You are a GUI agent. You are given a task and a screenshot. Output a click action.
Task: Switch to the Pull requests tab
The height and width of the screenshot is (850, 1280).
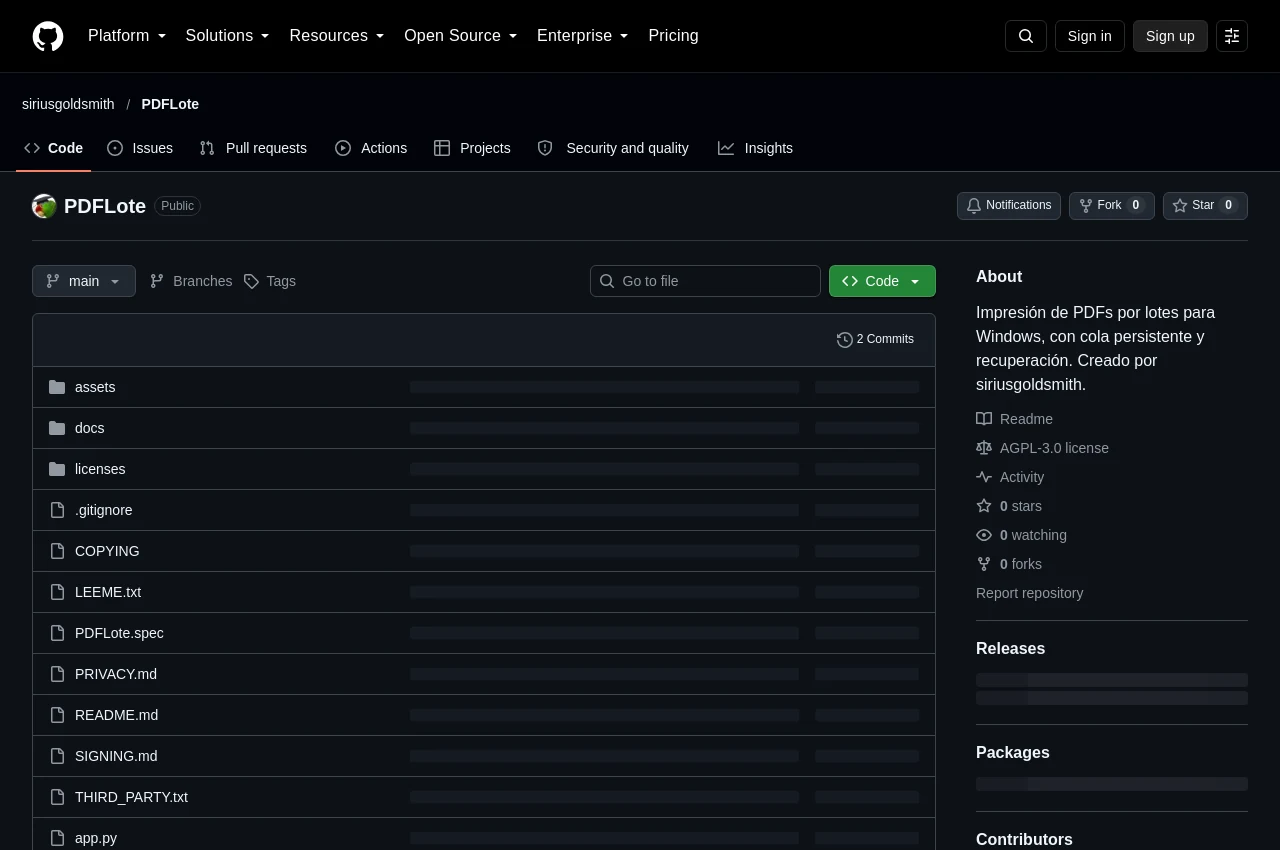tap(253, 148)
